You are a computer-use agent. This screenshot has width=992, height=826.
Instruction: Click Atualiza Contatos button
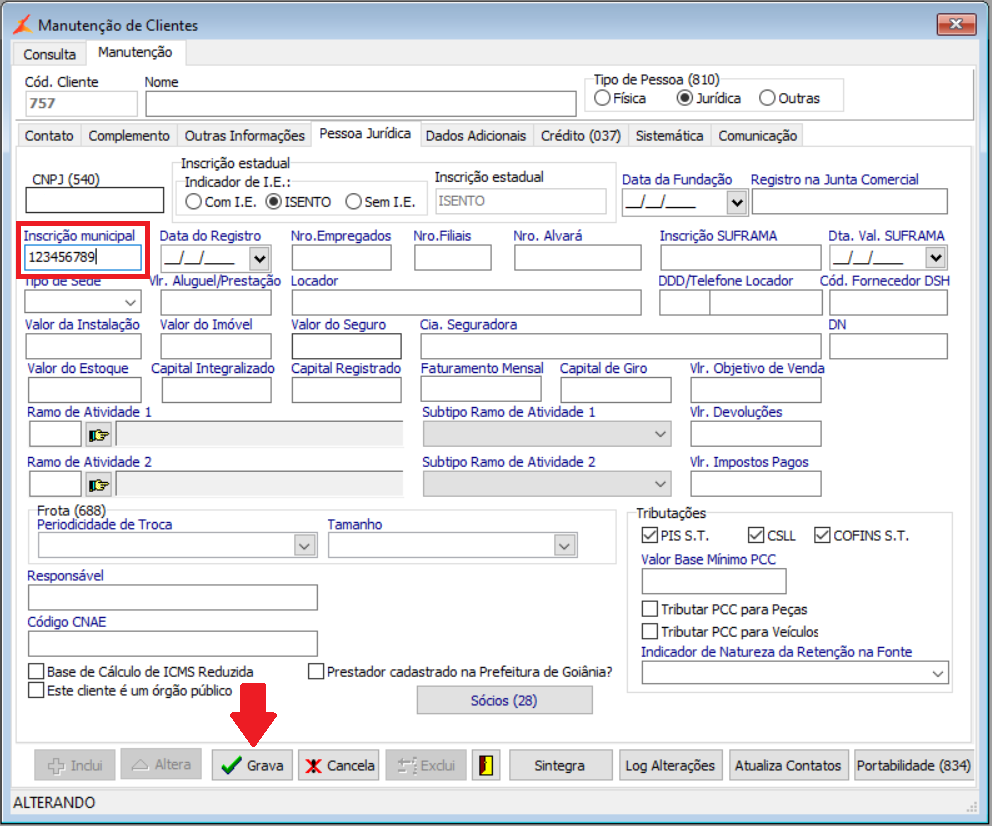tap(788, 765)
